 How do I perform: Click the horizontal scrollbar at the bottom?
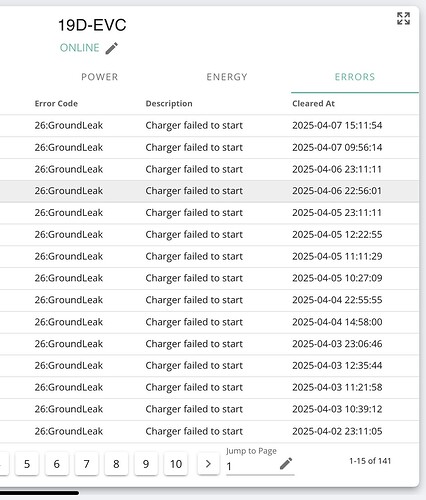[39, 493]
